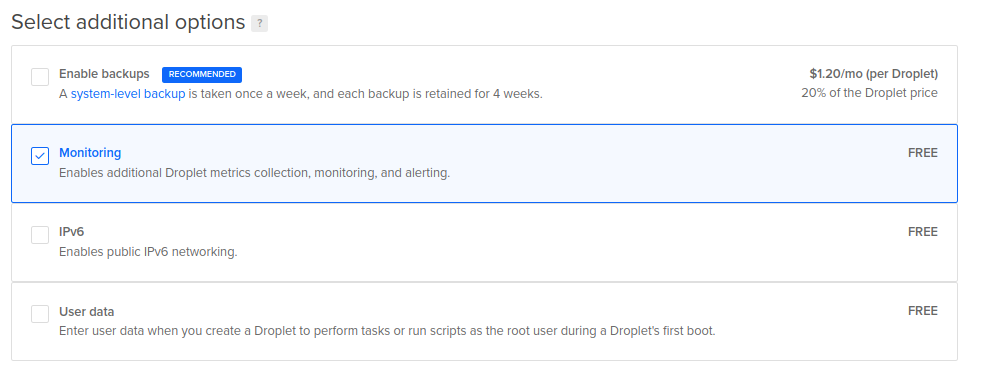
Task: Enable the IPv6 checkbox
Action: [40, 235]
